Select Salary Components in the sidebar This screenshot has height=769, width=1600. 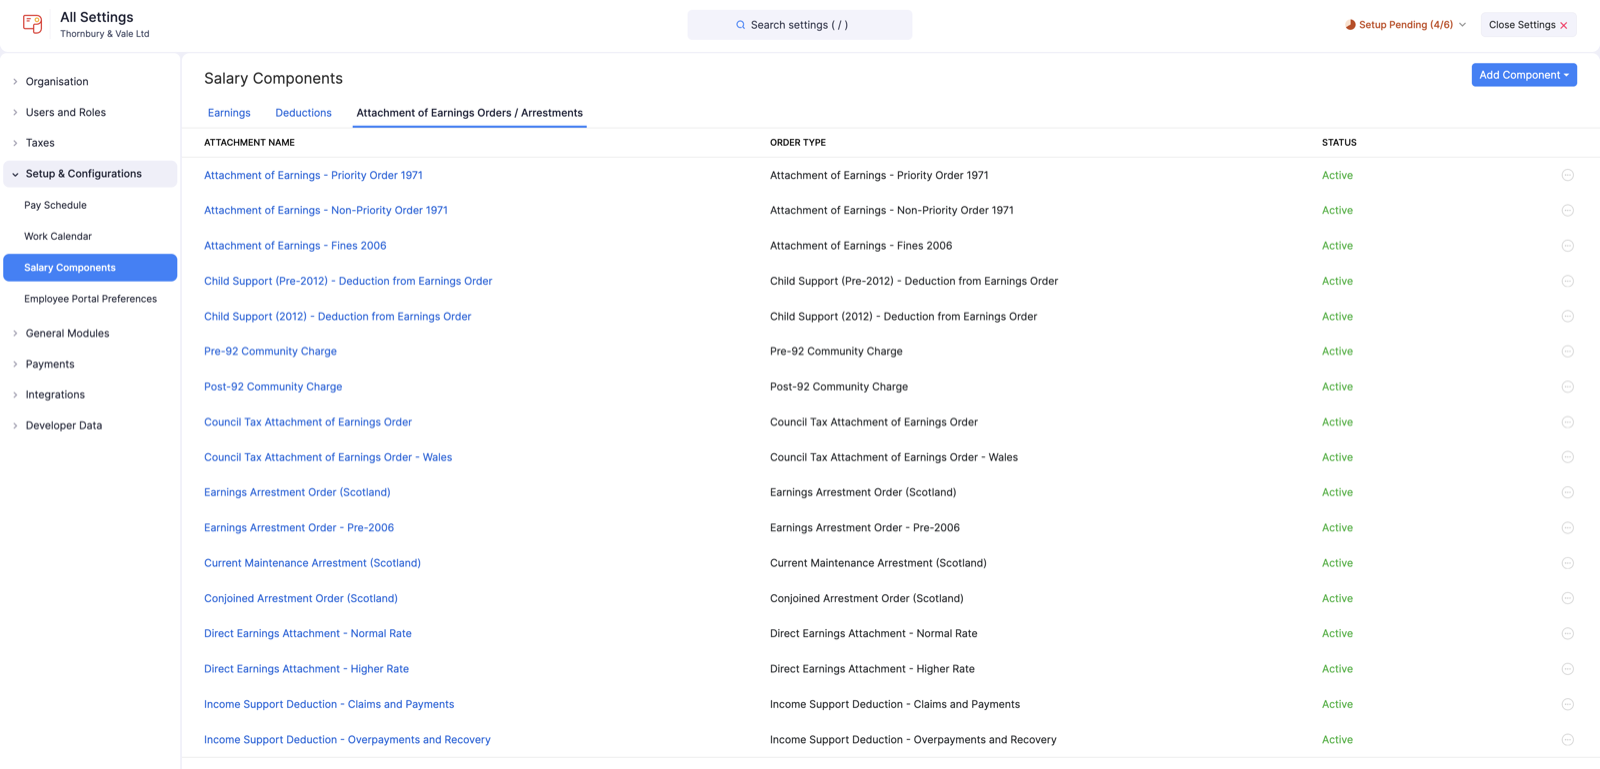tap(90, 267)
